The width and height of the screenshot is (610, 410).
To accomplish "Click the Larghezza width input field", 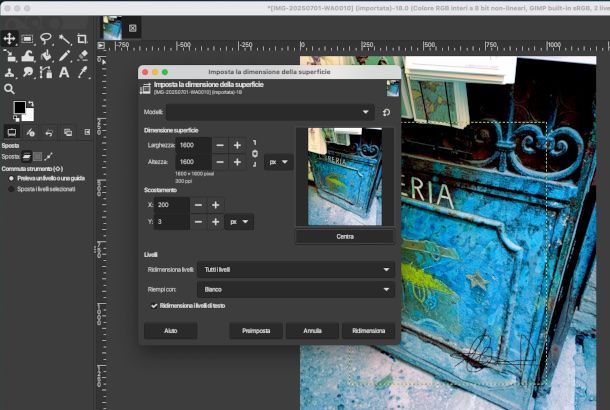I will (193, 145).
